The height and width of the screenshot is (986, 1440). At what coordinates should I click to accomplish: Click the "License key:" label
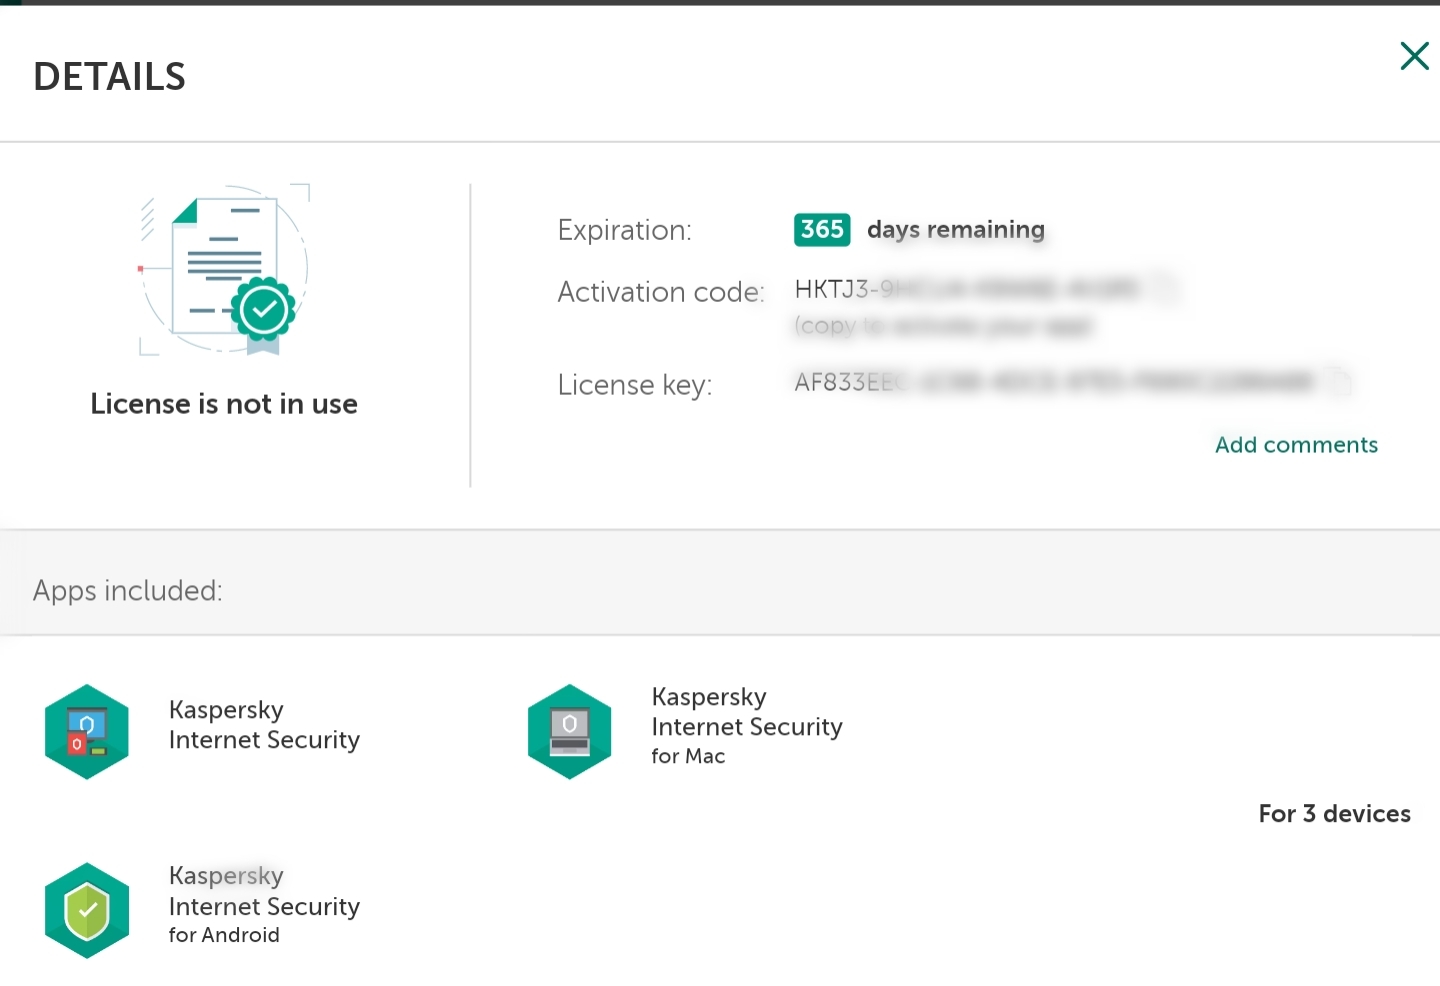click(635, 385)
